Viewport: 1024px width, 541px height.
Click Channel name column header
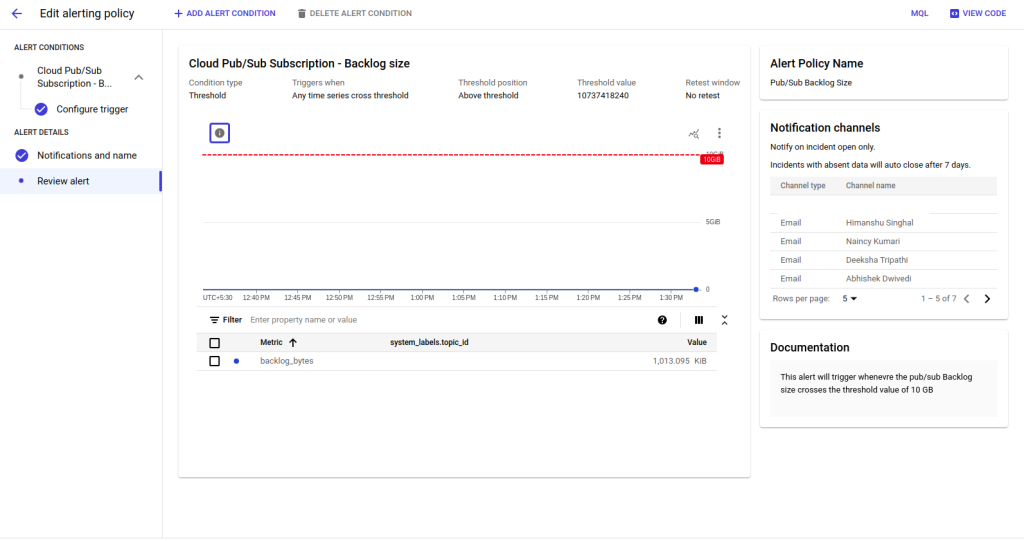point(871,186)
